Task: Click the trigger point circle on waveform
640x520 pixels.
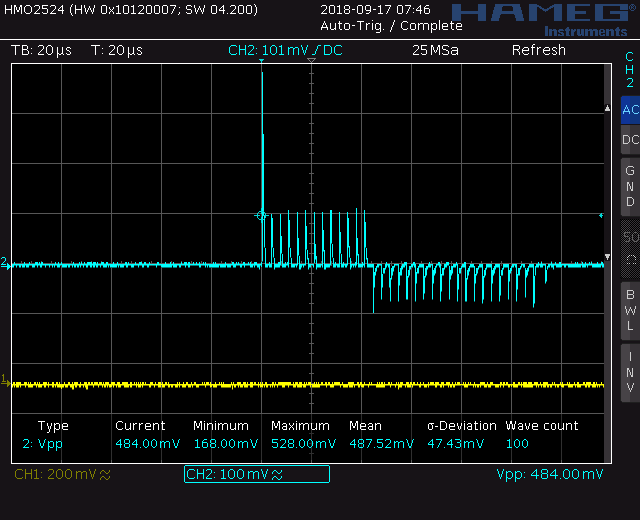Action: pyautogui.click(x=261, y=216)
